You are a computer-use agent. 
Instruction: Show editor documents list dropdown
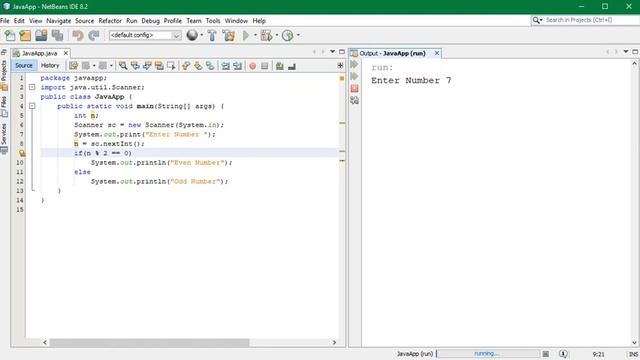tap(333, 52)
